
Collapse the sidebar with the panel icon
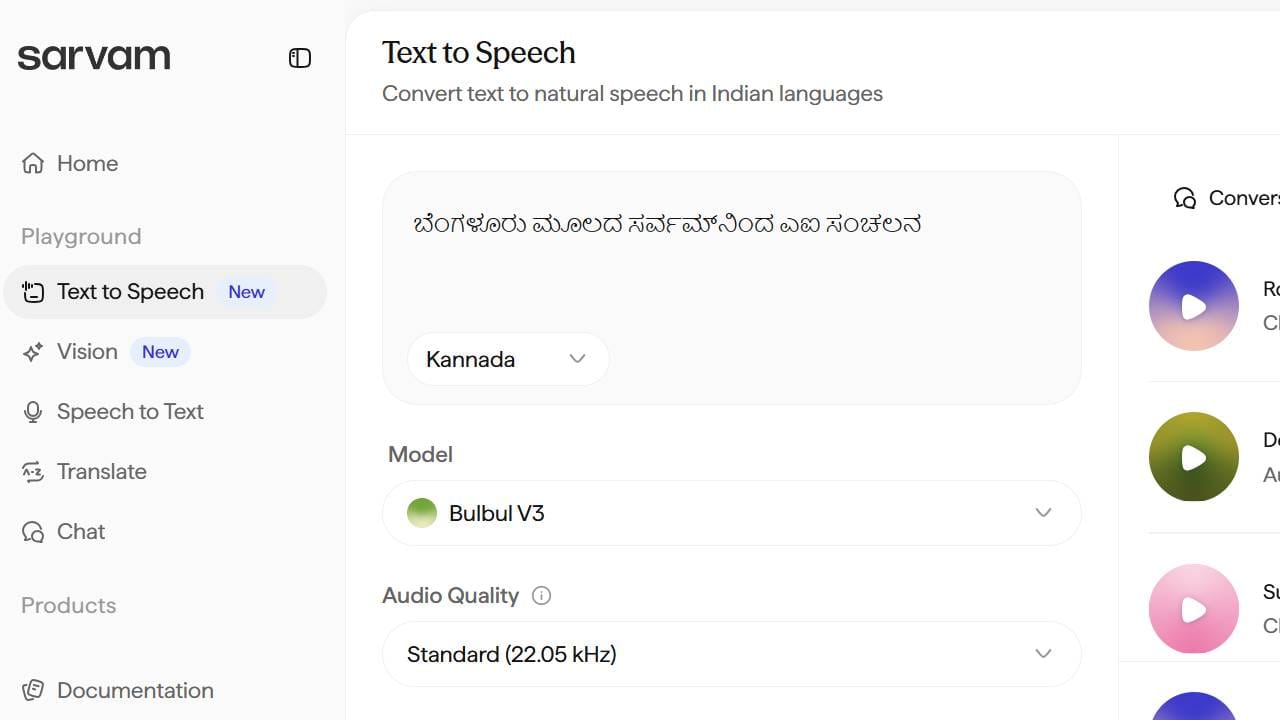click(x=300, y=58)
